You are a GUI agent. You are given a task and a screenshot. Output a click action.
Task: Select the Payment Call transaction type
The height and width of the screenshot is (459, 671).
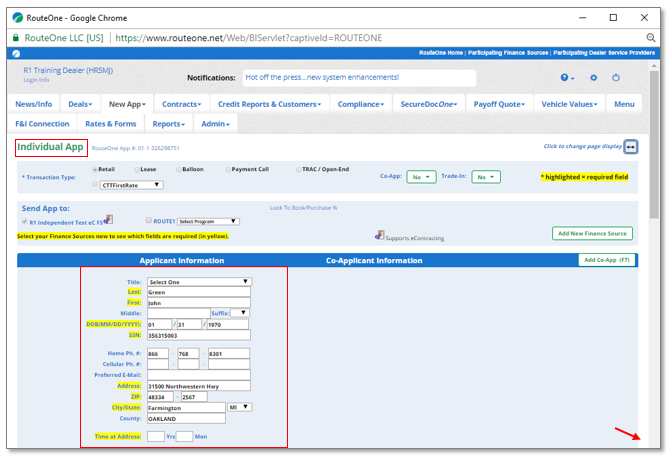tap(228, 169)
